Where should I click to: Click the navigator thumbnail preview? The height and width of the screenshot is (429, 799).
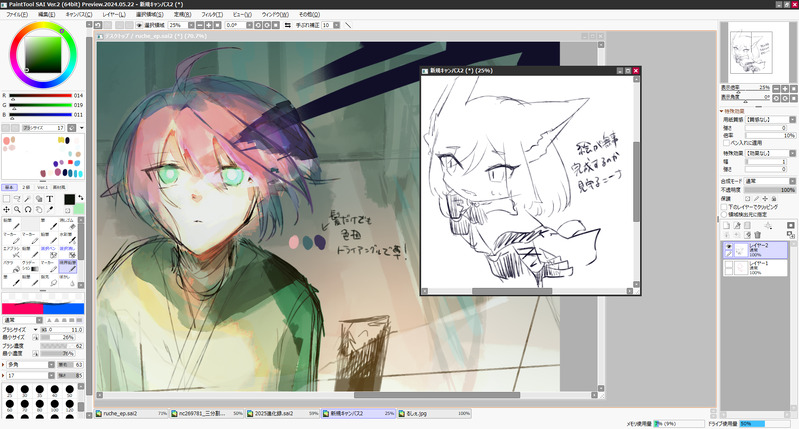(x=751, y=52)
